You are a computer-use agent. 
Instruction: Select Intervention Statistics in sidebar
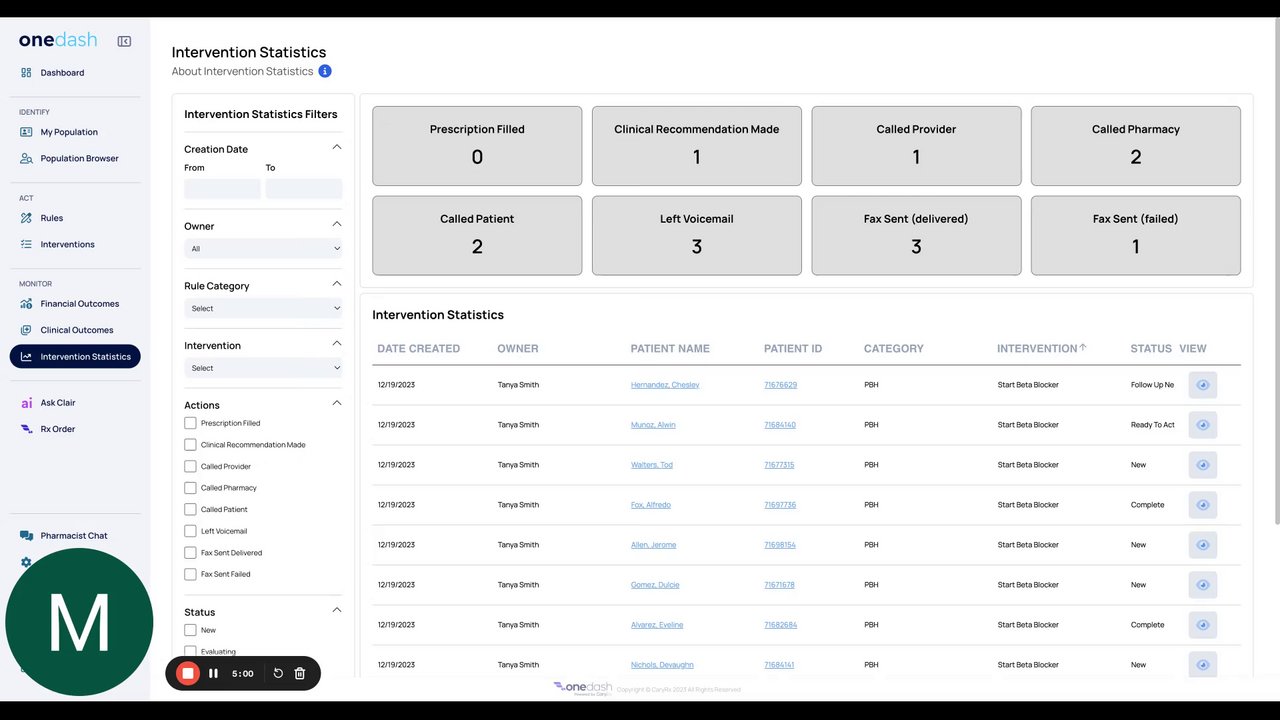tap(75, 356)
